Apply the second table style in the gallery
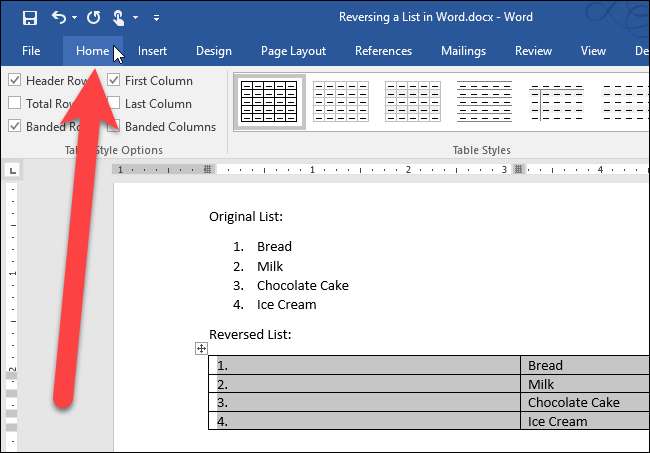Viewport: 650px width, 453px height. [x=340, y=101]
